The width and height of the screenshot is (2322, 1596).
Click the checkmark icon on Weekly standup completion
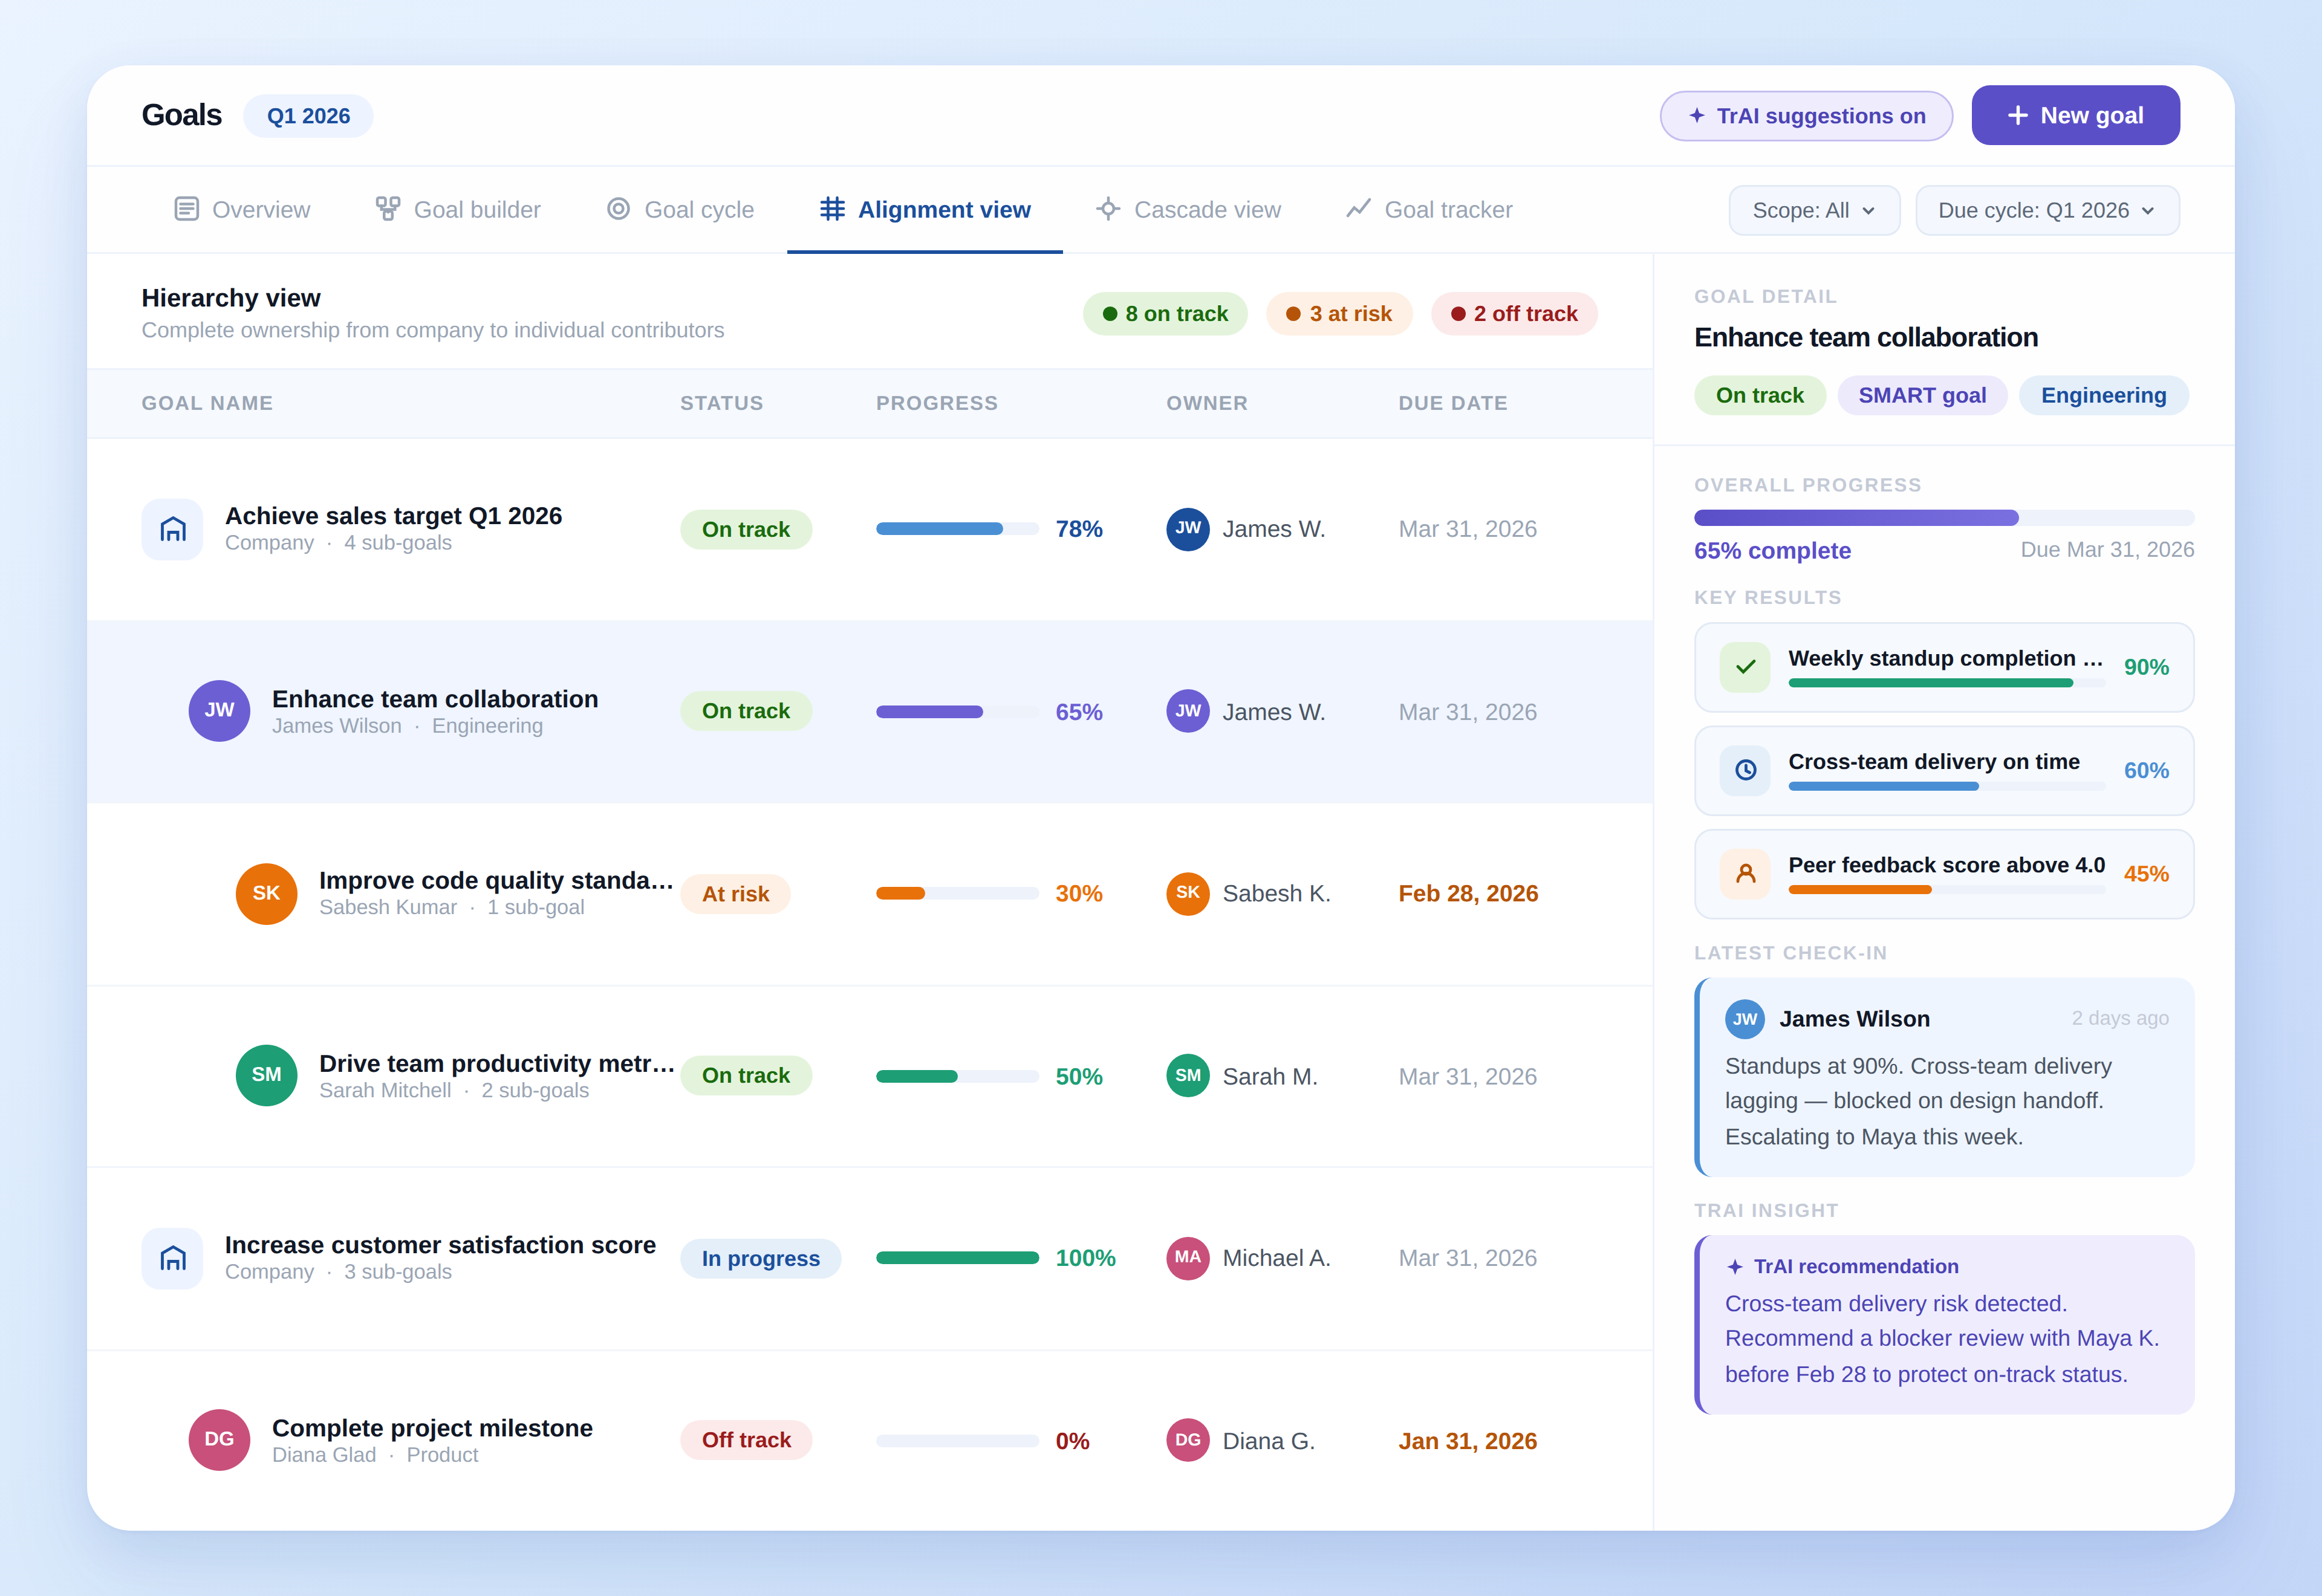[x=1745, y=667]
